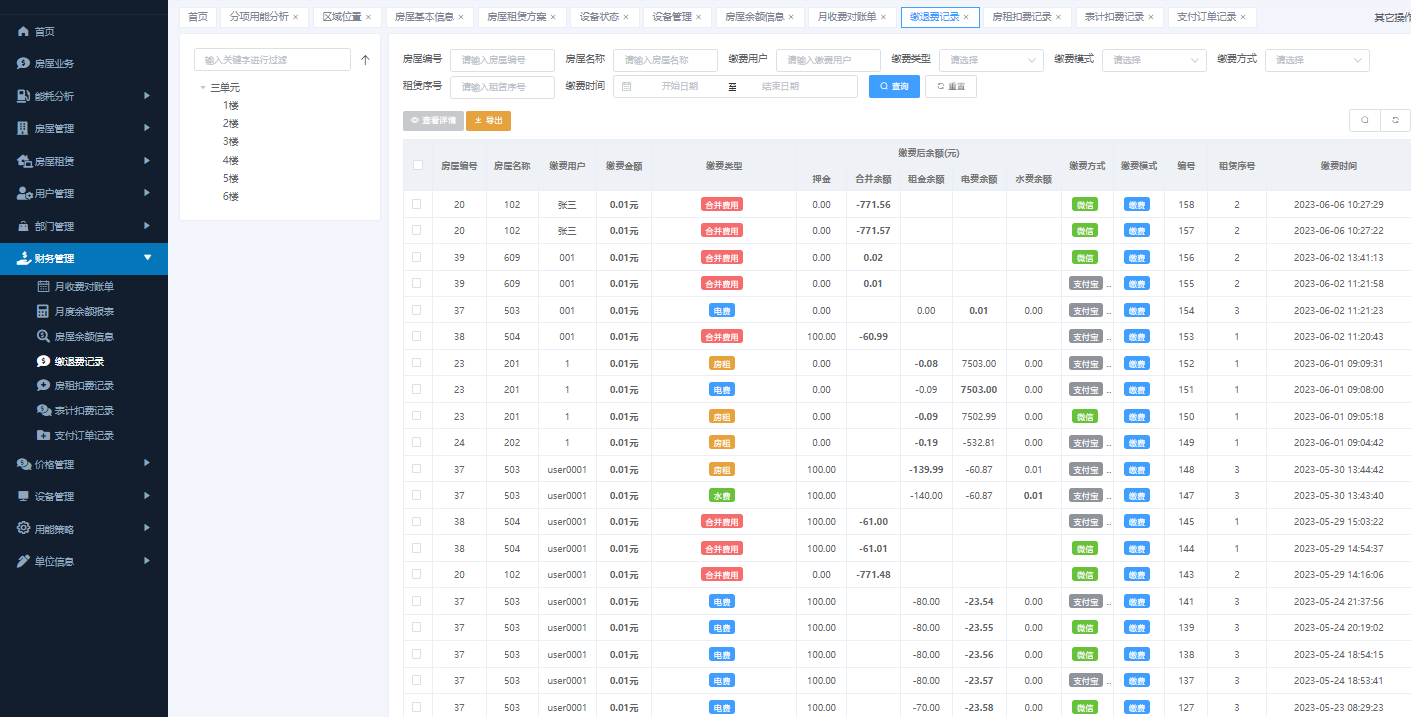
Task: Click the sidebar 缴退费记录 icon
Action: (43, 361)
